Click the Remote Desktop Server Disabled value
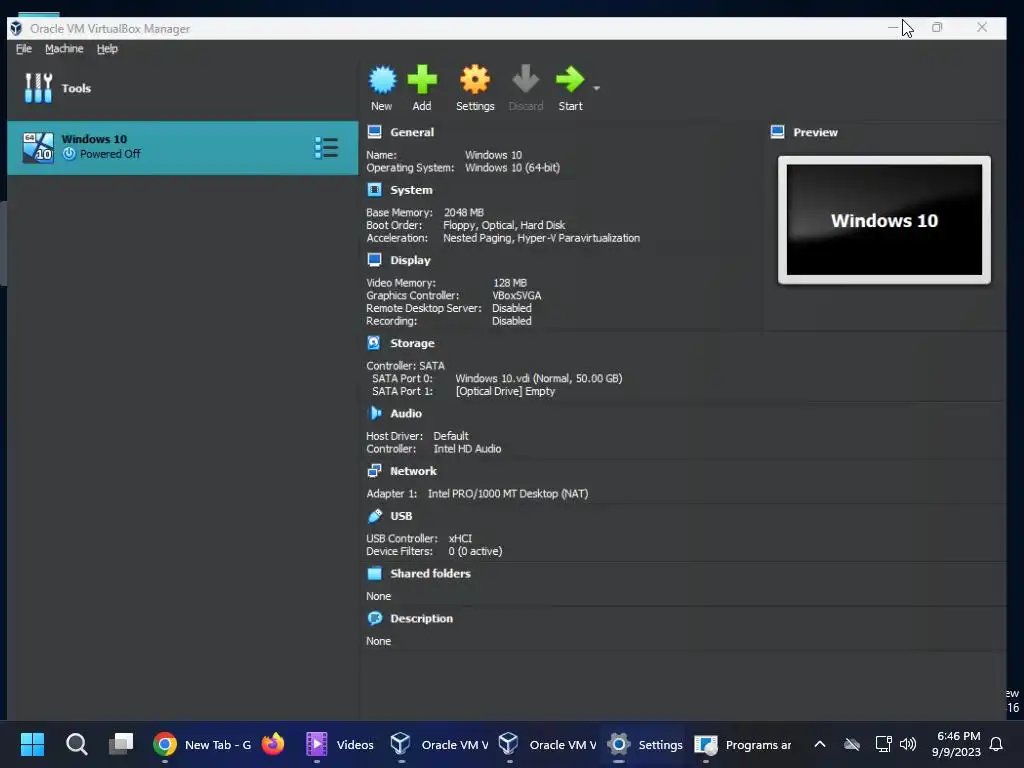The image size is (1024, 768). 511,308
